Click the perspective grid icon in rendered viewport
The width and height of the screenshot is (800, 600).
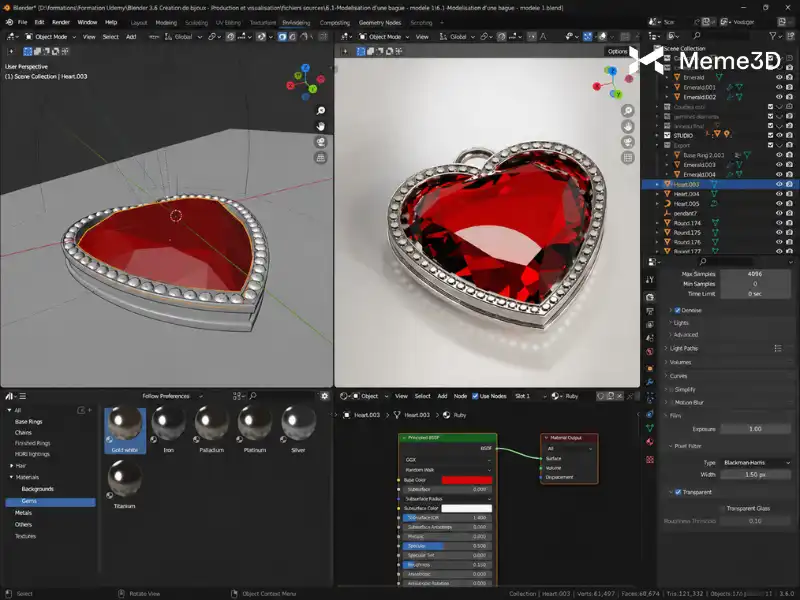tap(628, 158)
